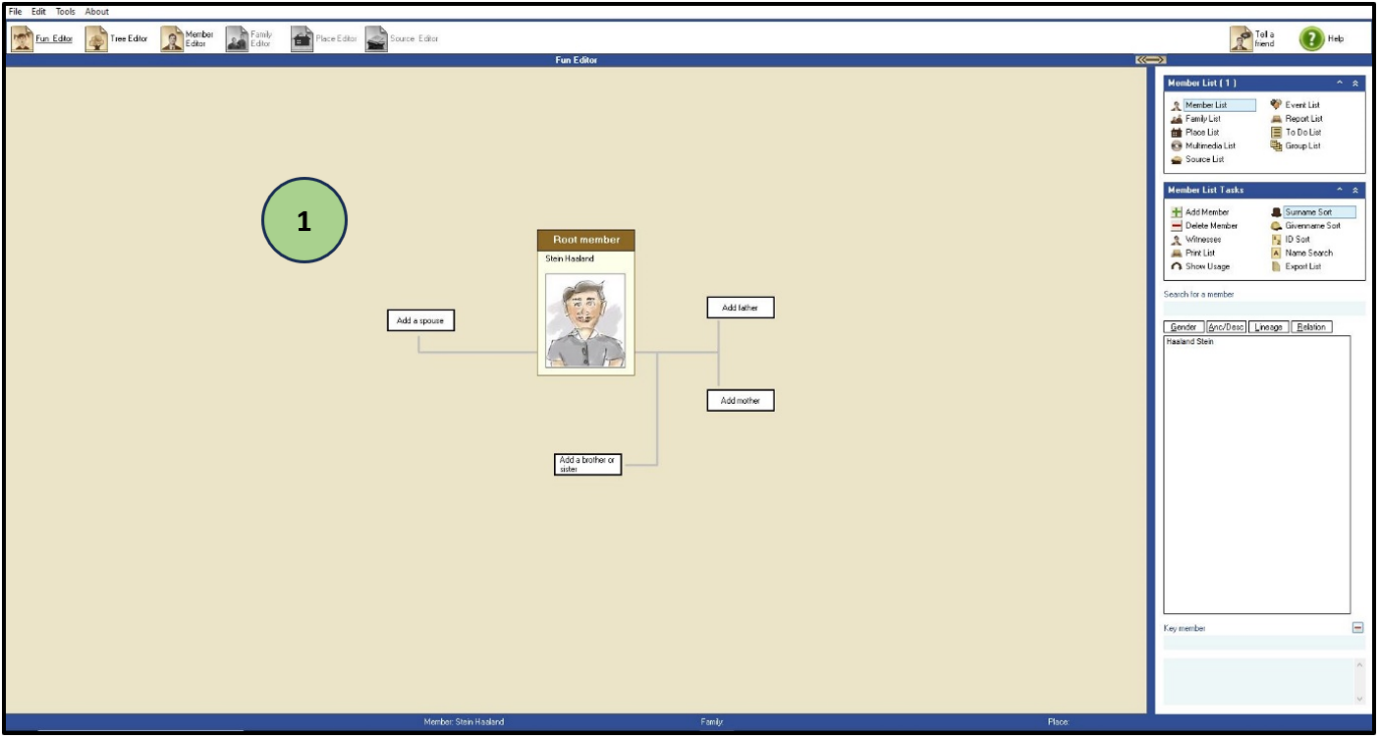The height and width of the screenshot is (738, 1379).
Task: Open the Event List
Action: click(1296, 105)
